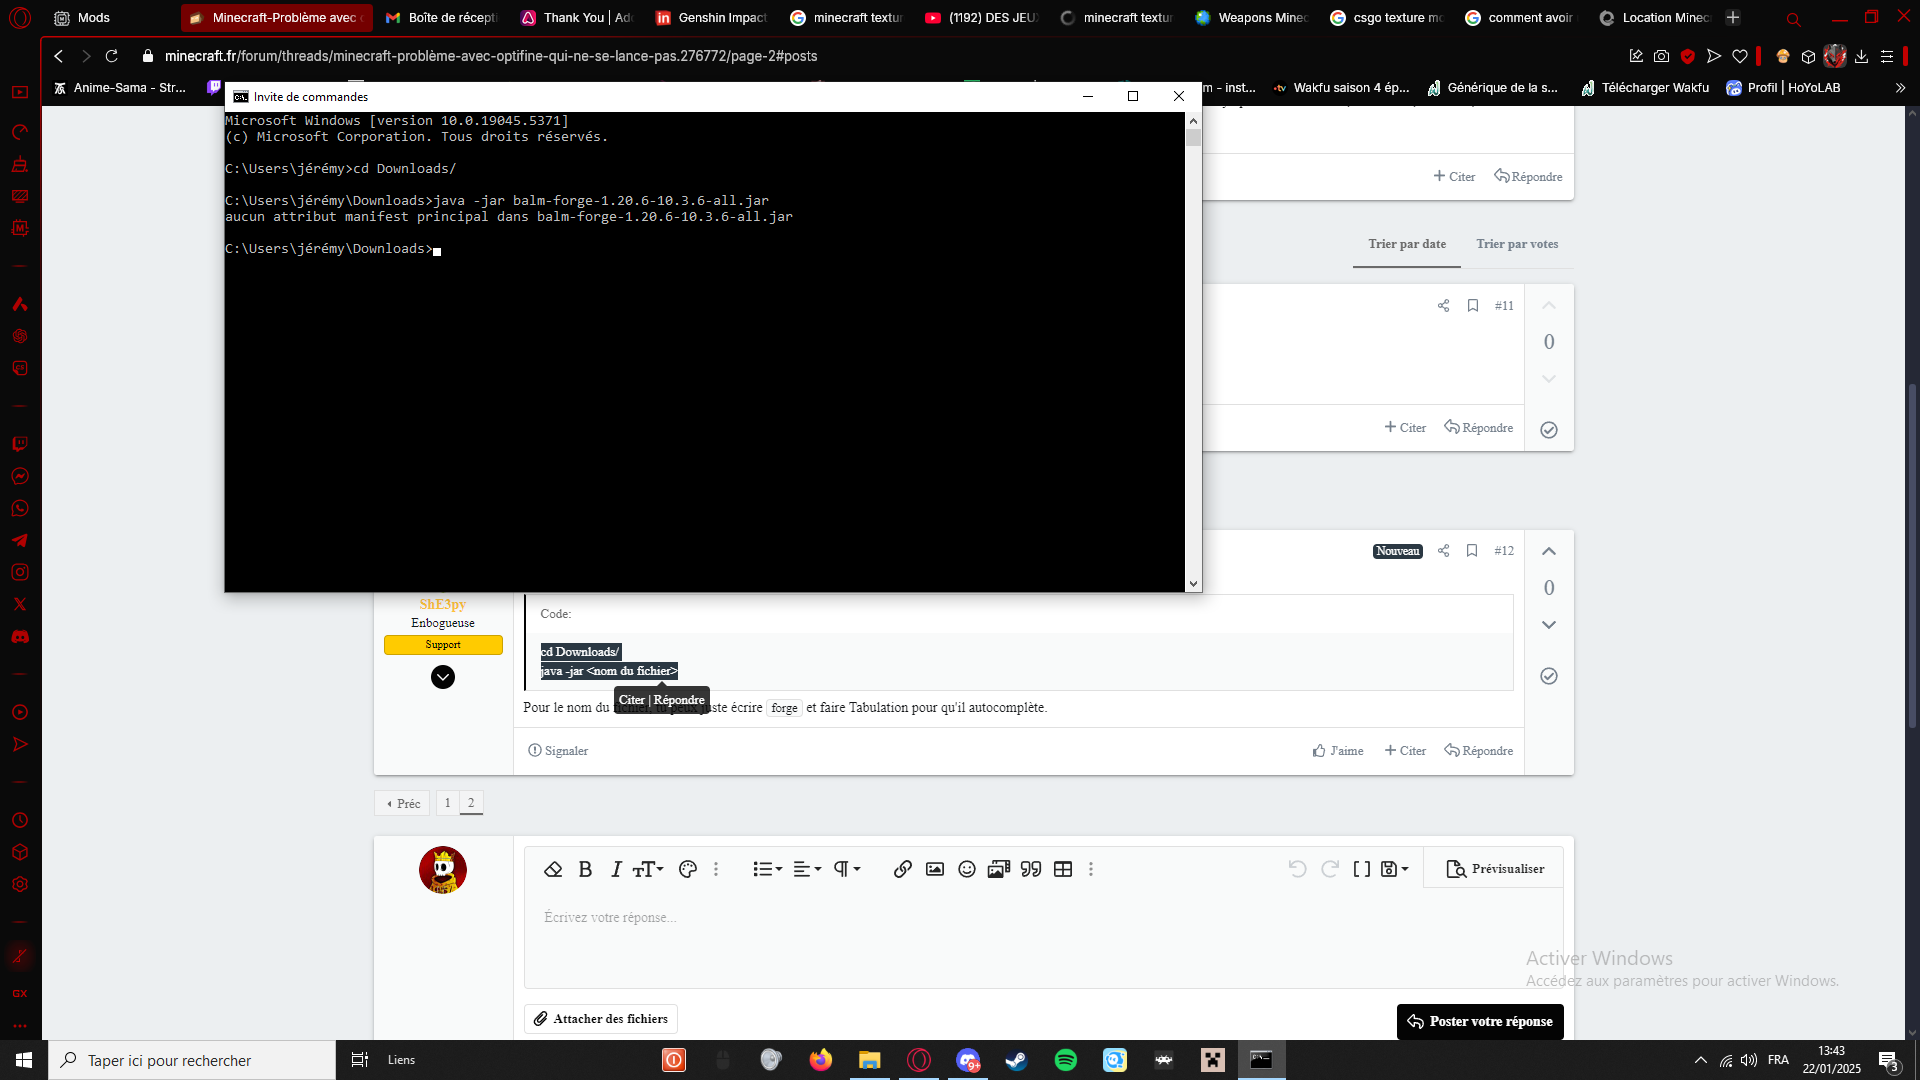Screen dimensions: 1920x1080
Task: Click the address bar URL
Action: 491,56
